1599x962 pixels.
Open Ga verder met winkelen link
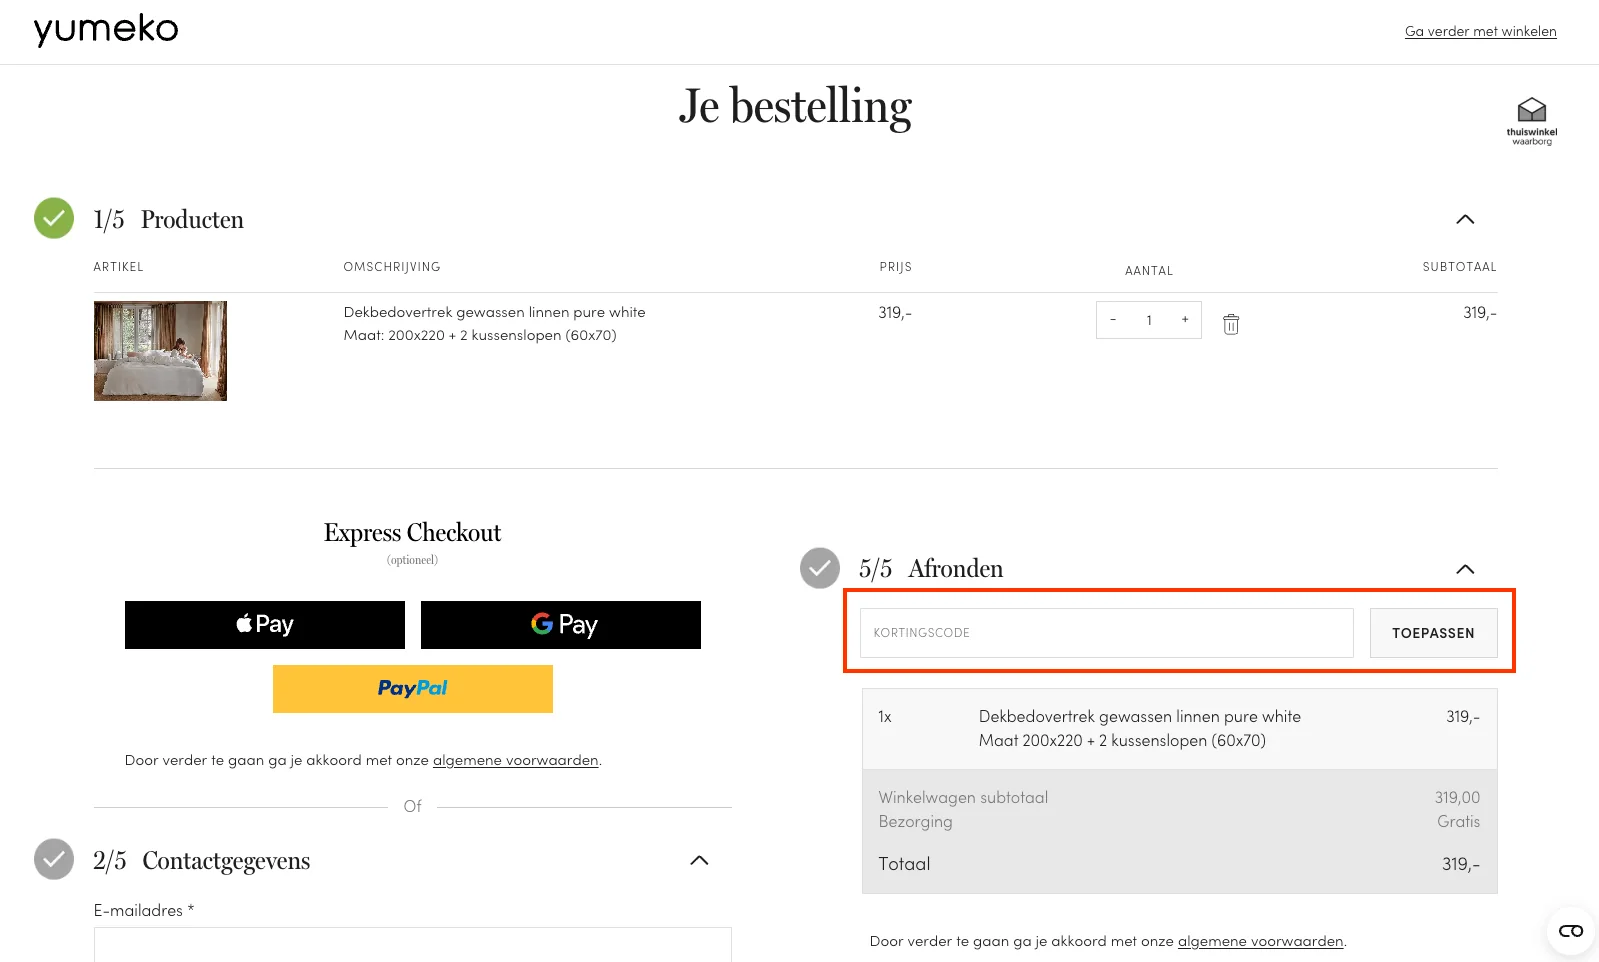click(1480, 31)
